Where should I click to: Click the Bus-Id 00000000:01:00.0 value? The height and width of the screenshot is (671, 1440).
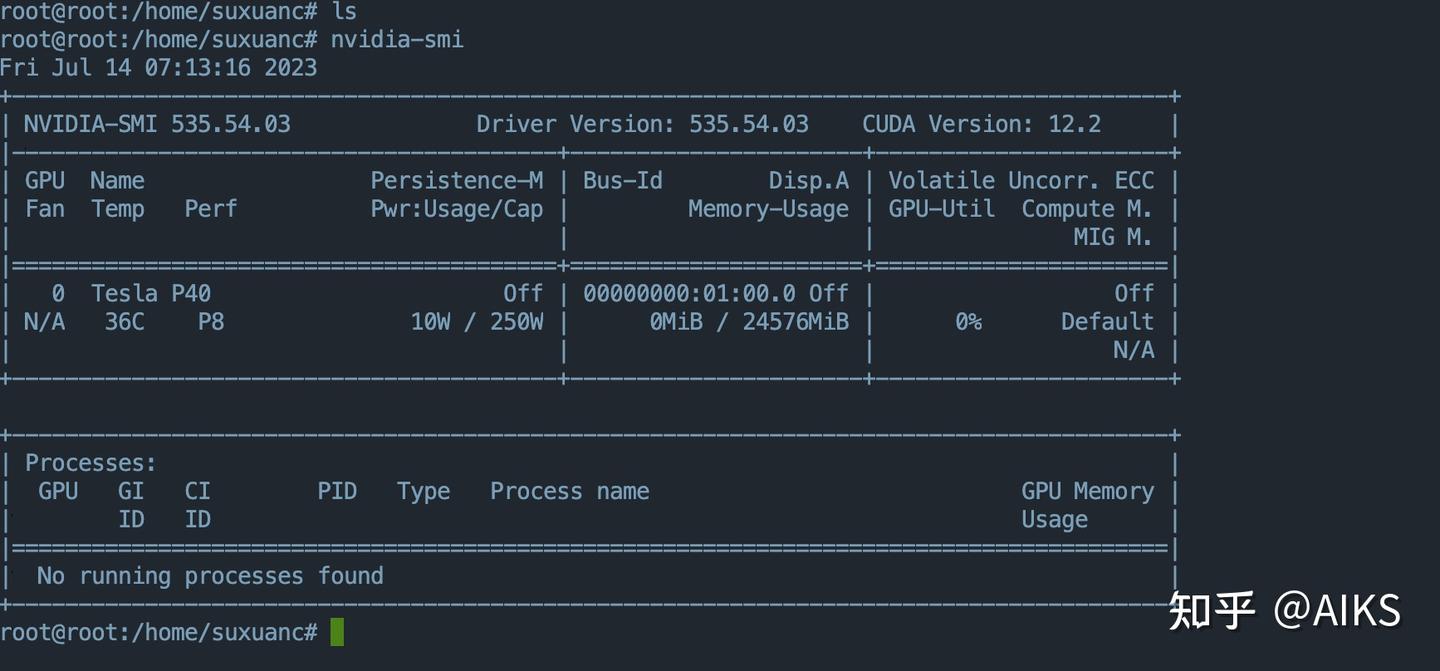(x=689, y=293)
